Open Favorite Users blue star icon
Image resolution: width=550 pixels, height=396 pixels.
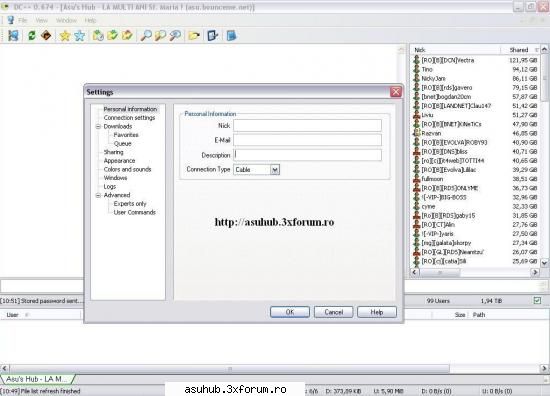[x=80, y=35]
